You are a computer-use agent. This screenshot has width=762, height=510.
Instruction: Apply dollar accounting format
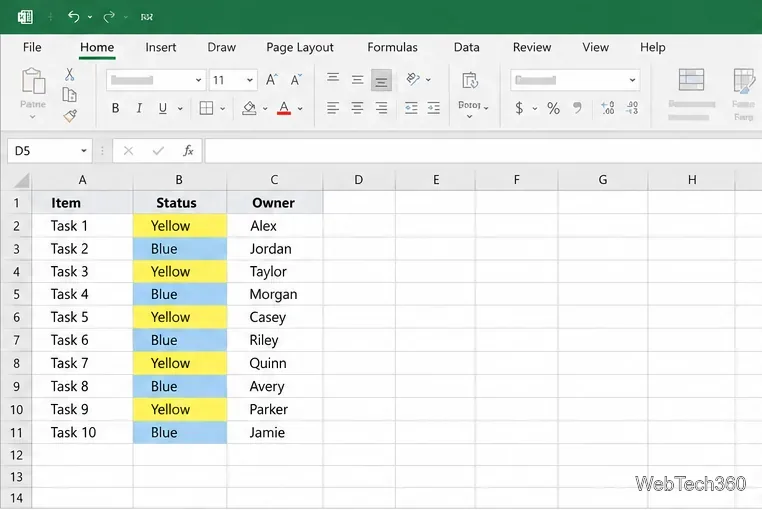[519, 108]
